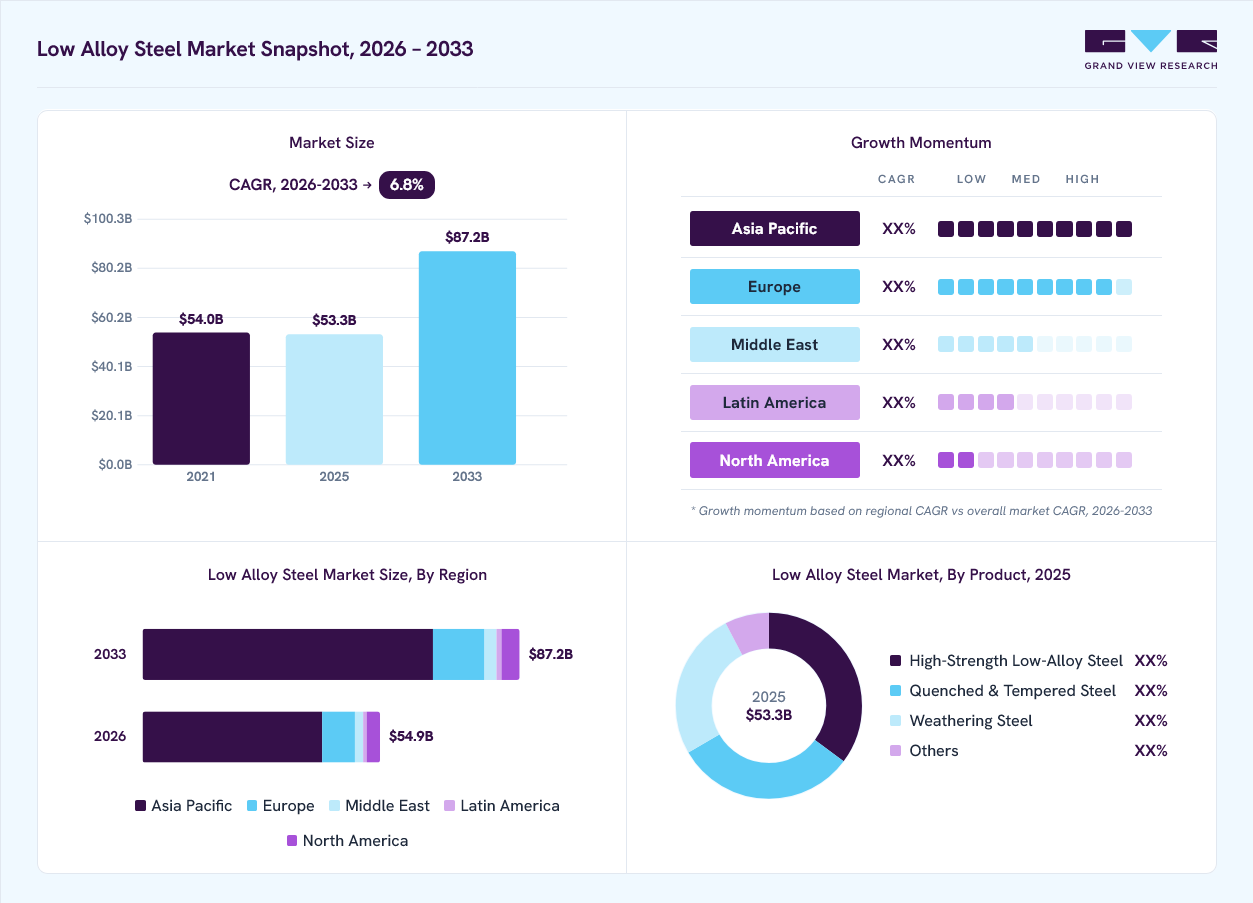Click High-Strength Low-Alloy Steel legend swatch
Viewport: 1253px width, 903px height.
[895, 661]
